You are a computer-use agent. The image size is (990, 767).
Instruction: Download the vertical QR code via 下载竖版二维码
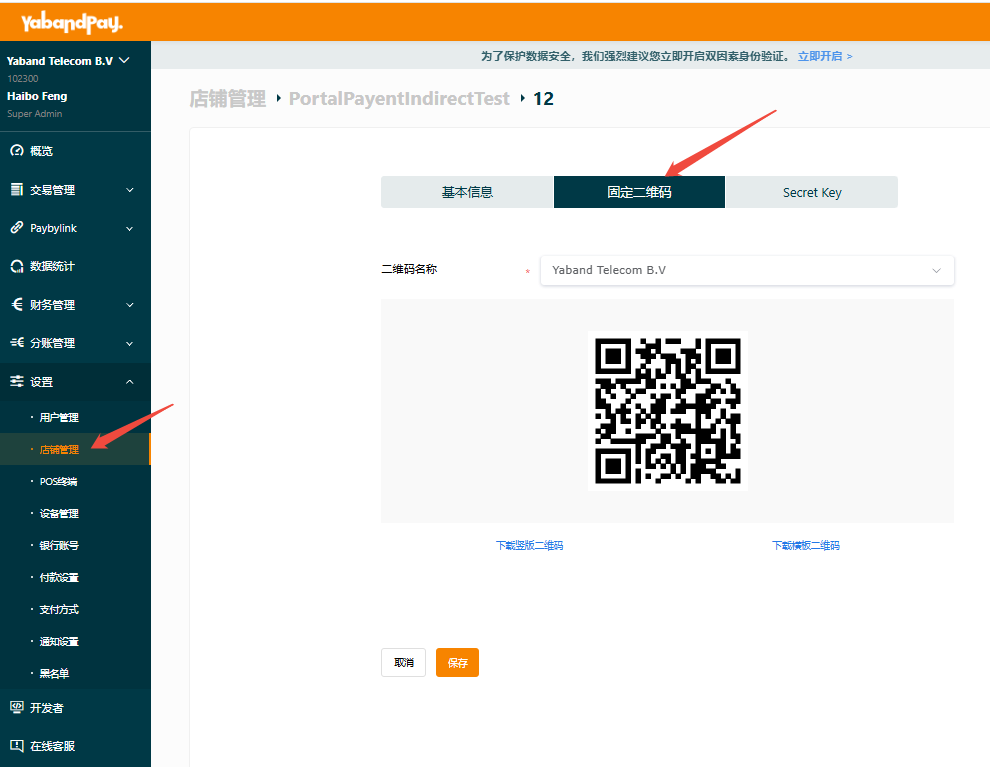(529, 545)
